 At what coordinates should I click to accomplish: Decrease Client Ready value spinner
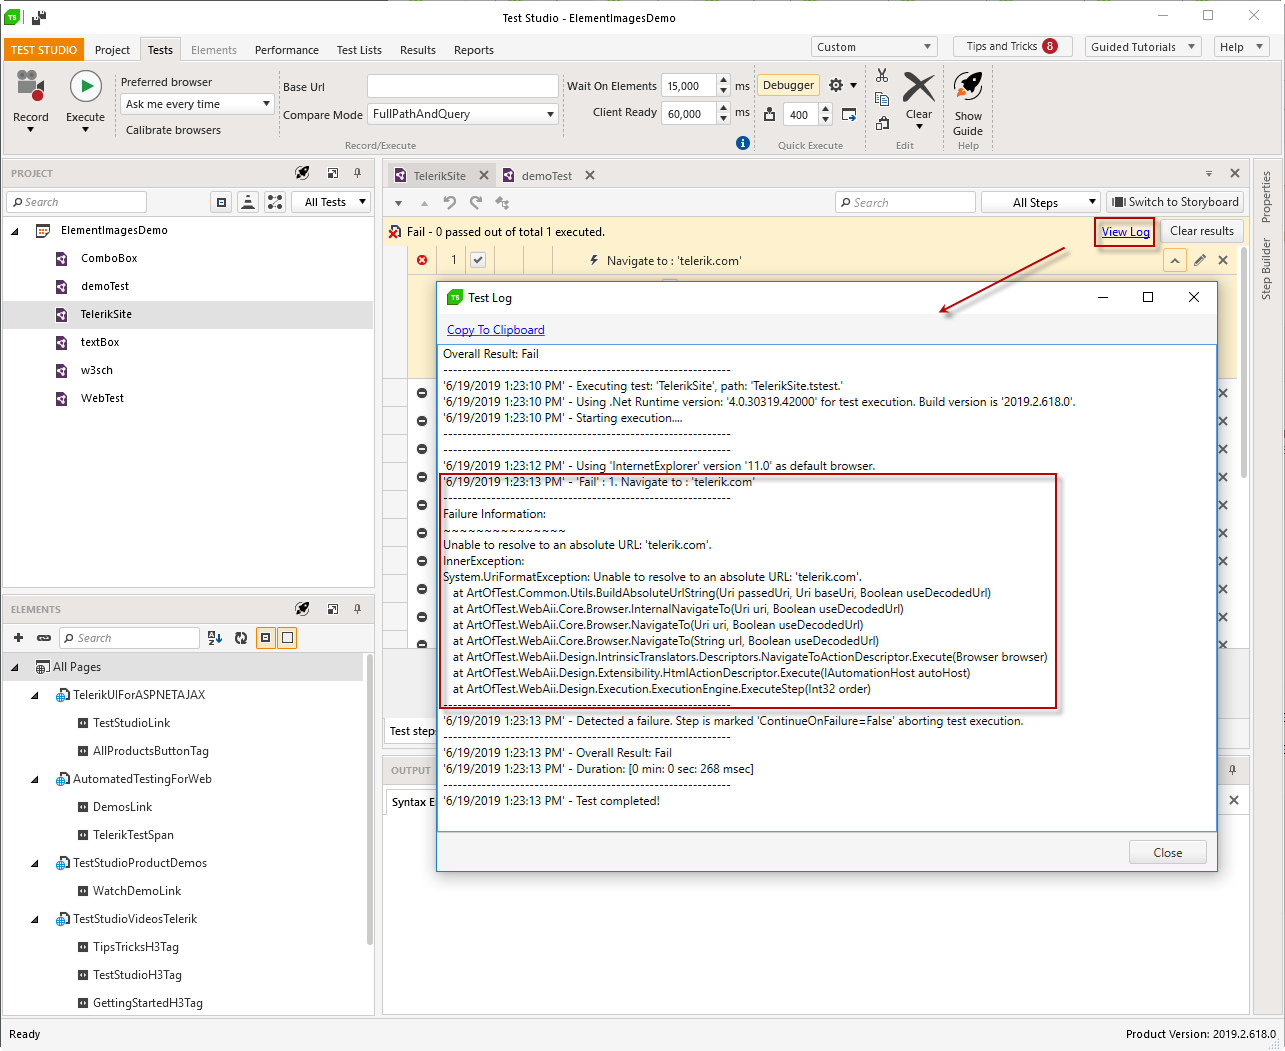pyautogui.click(x=724, y=119)
